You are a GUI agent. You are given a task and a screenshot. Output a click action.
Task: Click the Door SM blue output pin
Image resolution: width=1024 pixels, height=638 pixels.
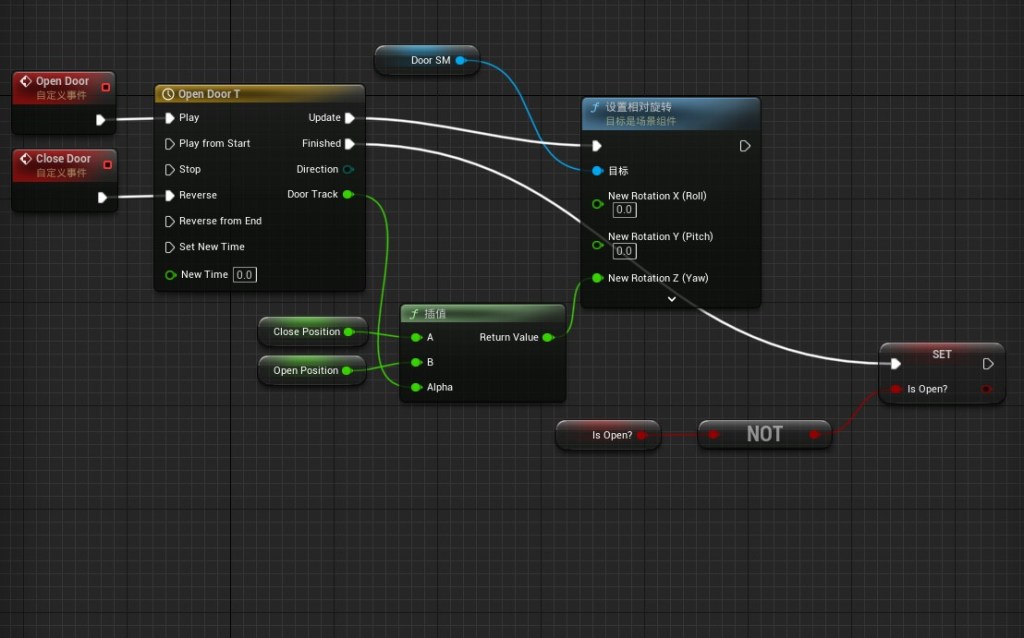pyautogui.click(x=460, y=61)
